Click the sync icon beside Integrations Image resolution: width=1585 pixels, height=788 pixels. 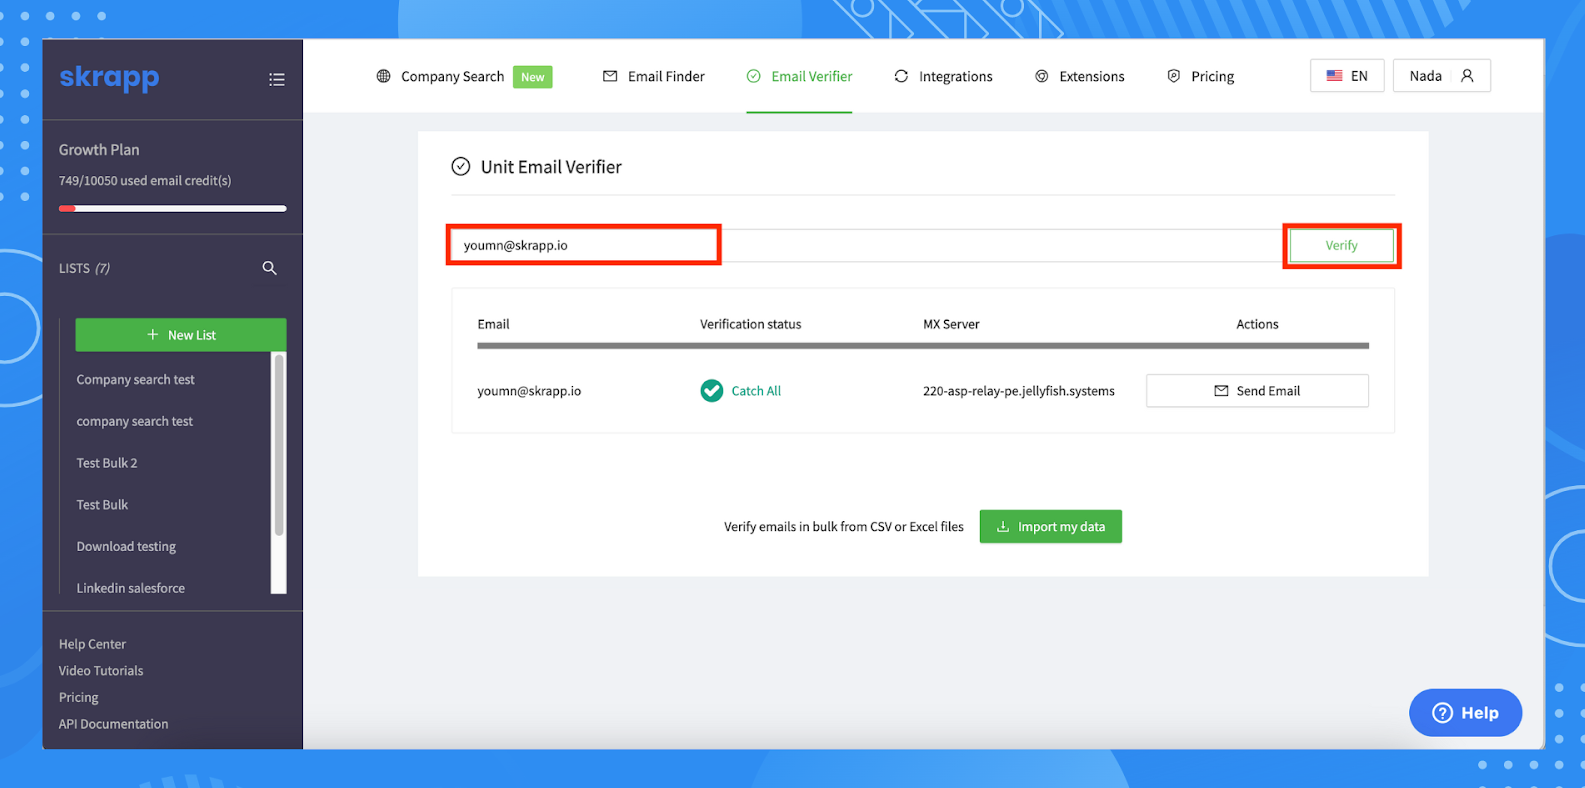(901, 76)
